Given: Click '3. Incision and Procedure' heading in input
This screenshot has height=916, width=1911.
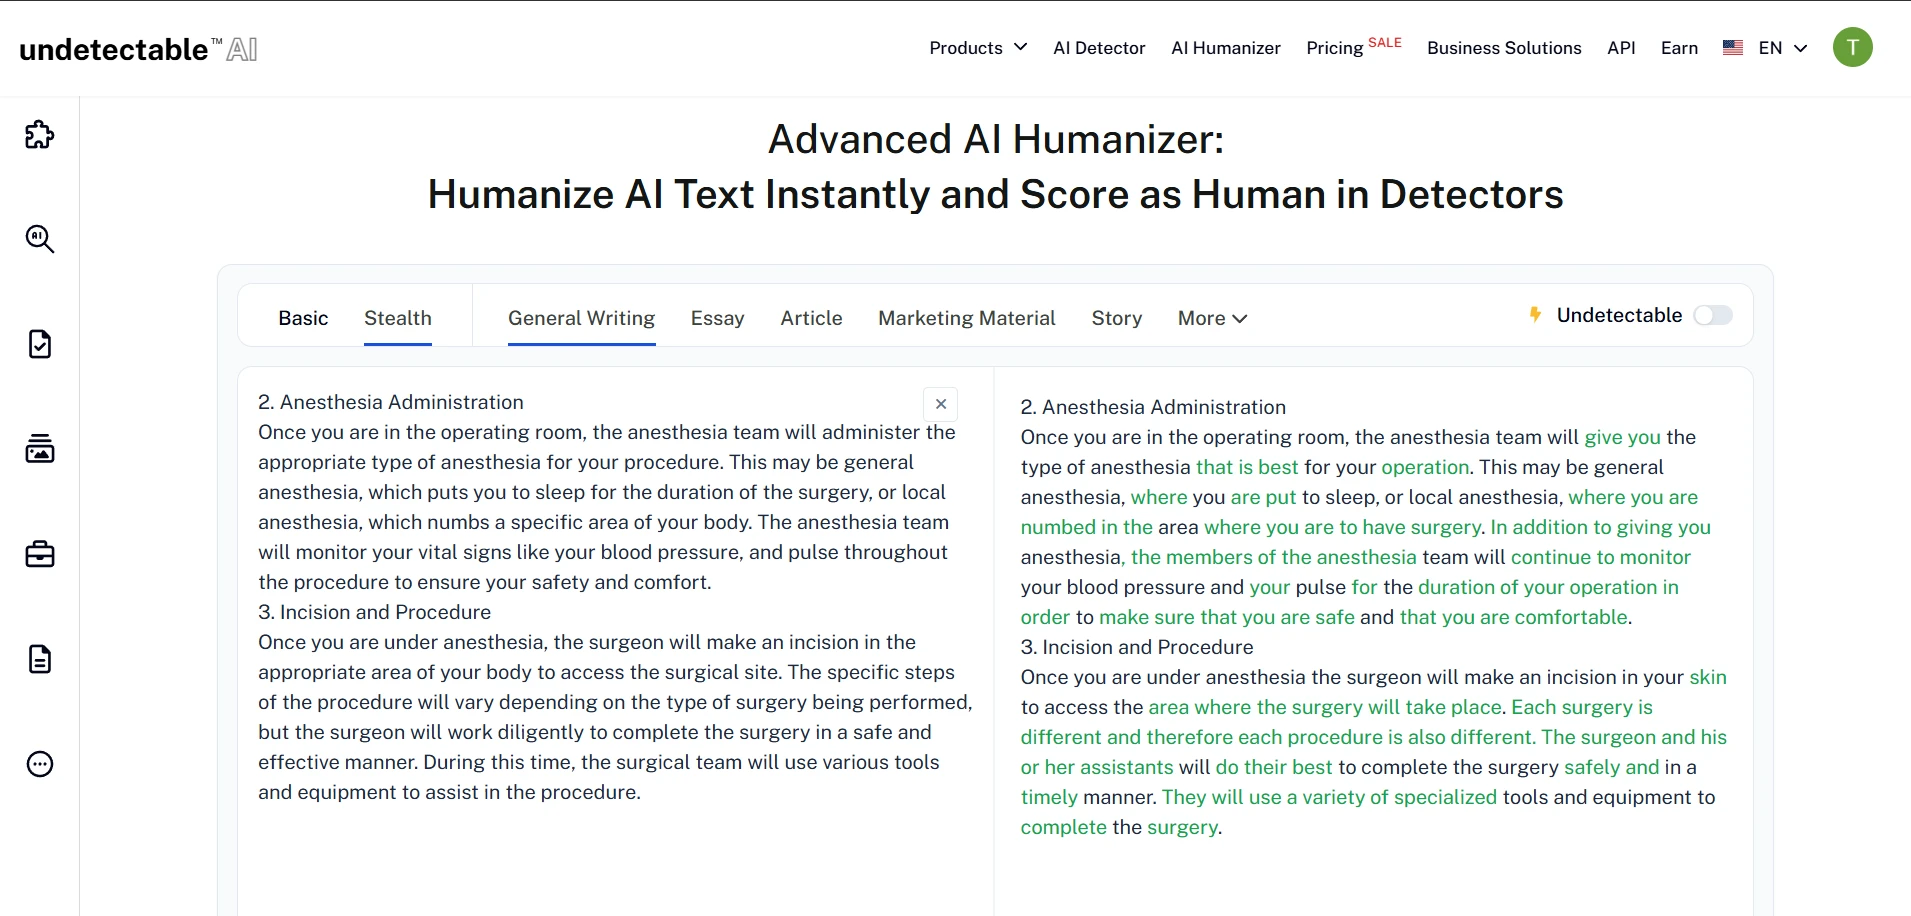Looking at the screenshot, I should [x=375, y=612].
